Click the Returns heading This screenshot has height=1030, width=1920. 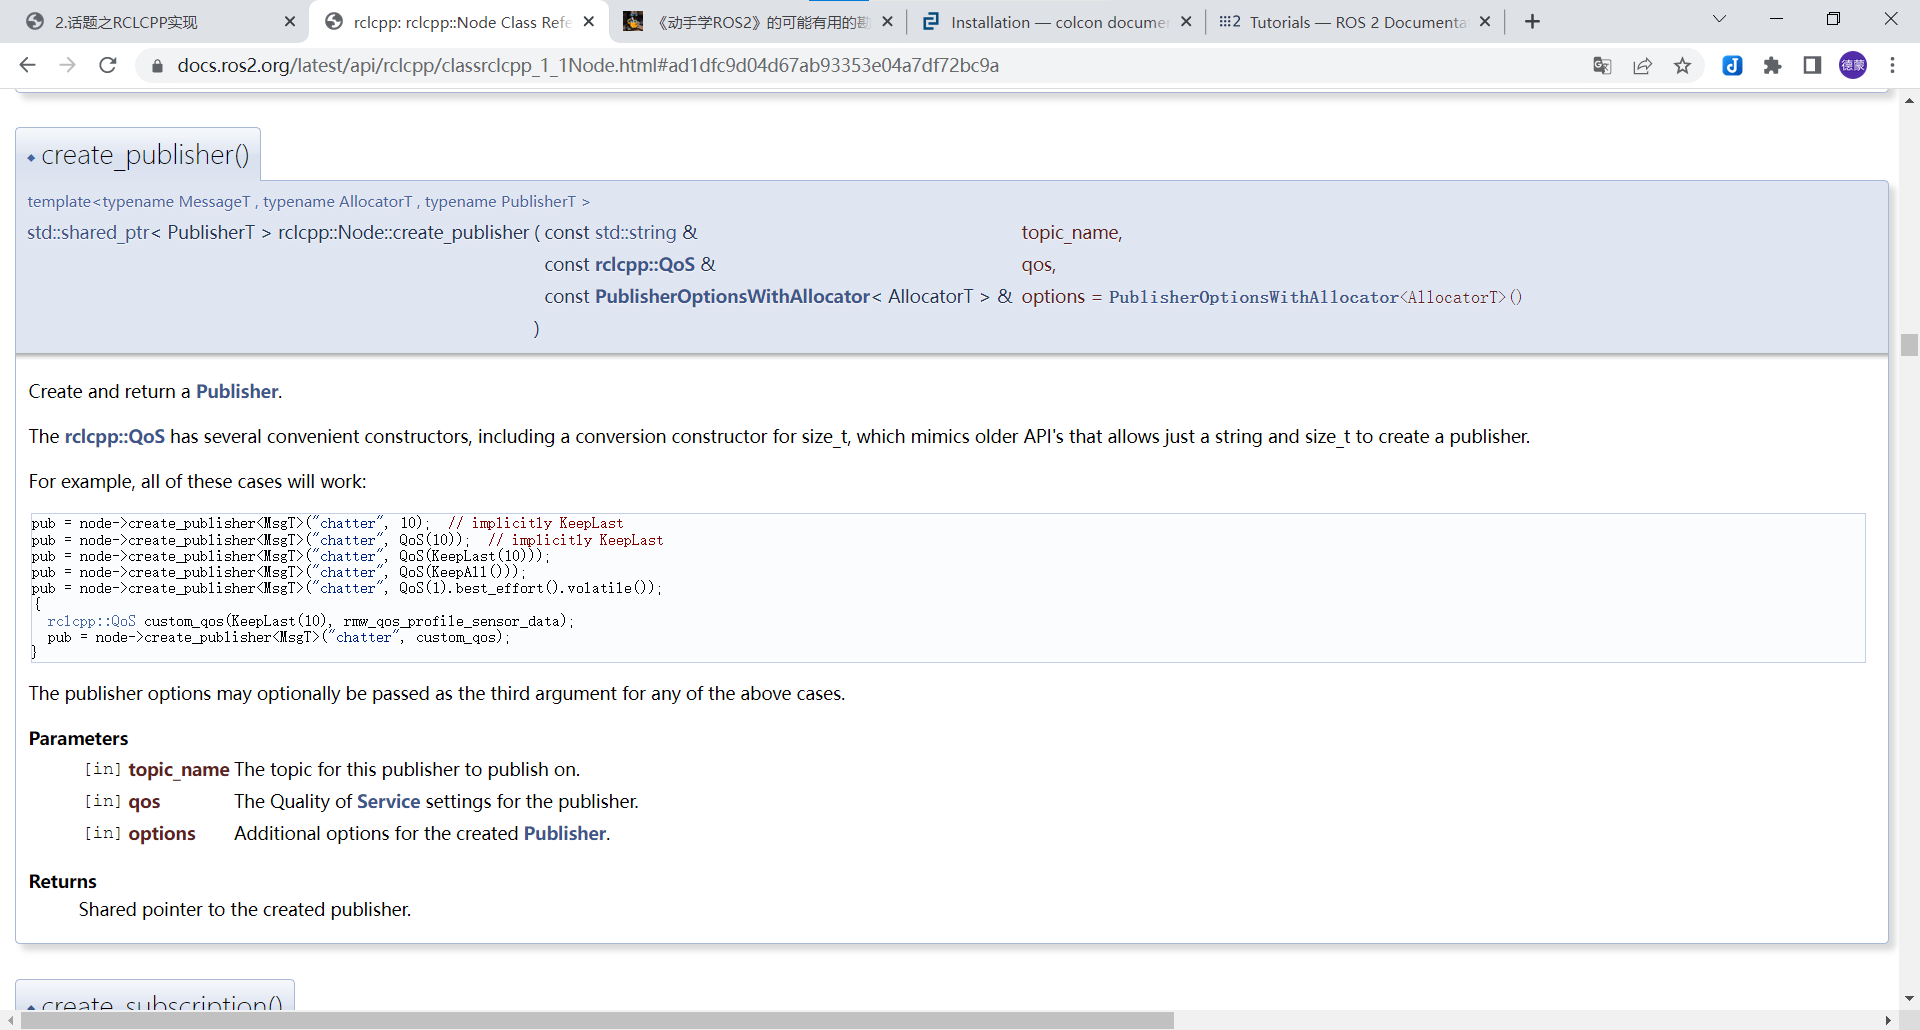62,881
